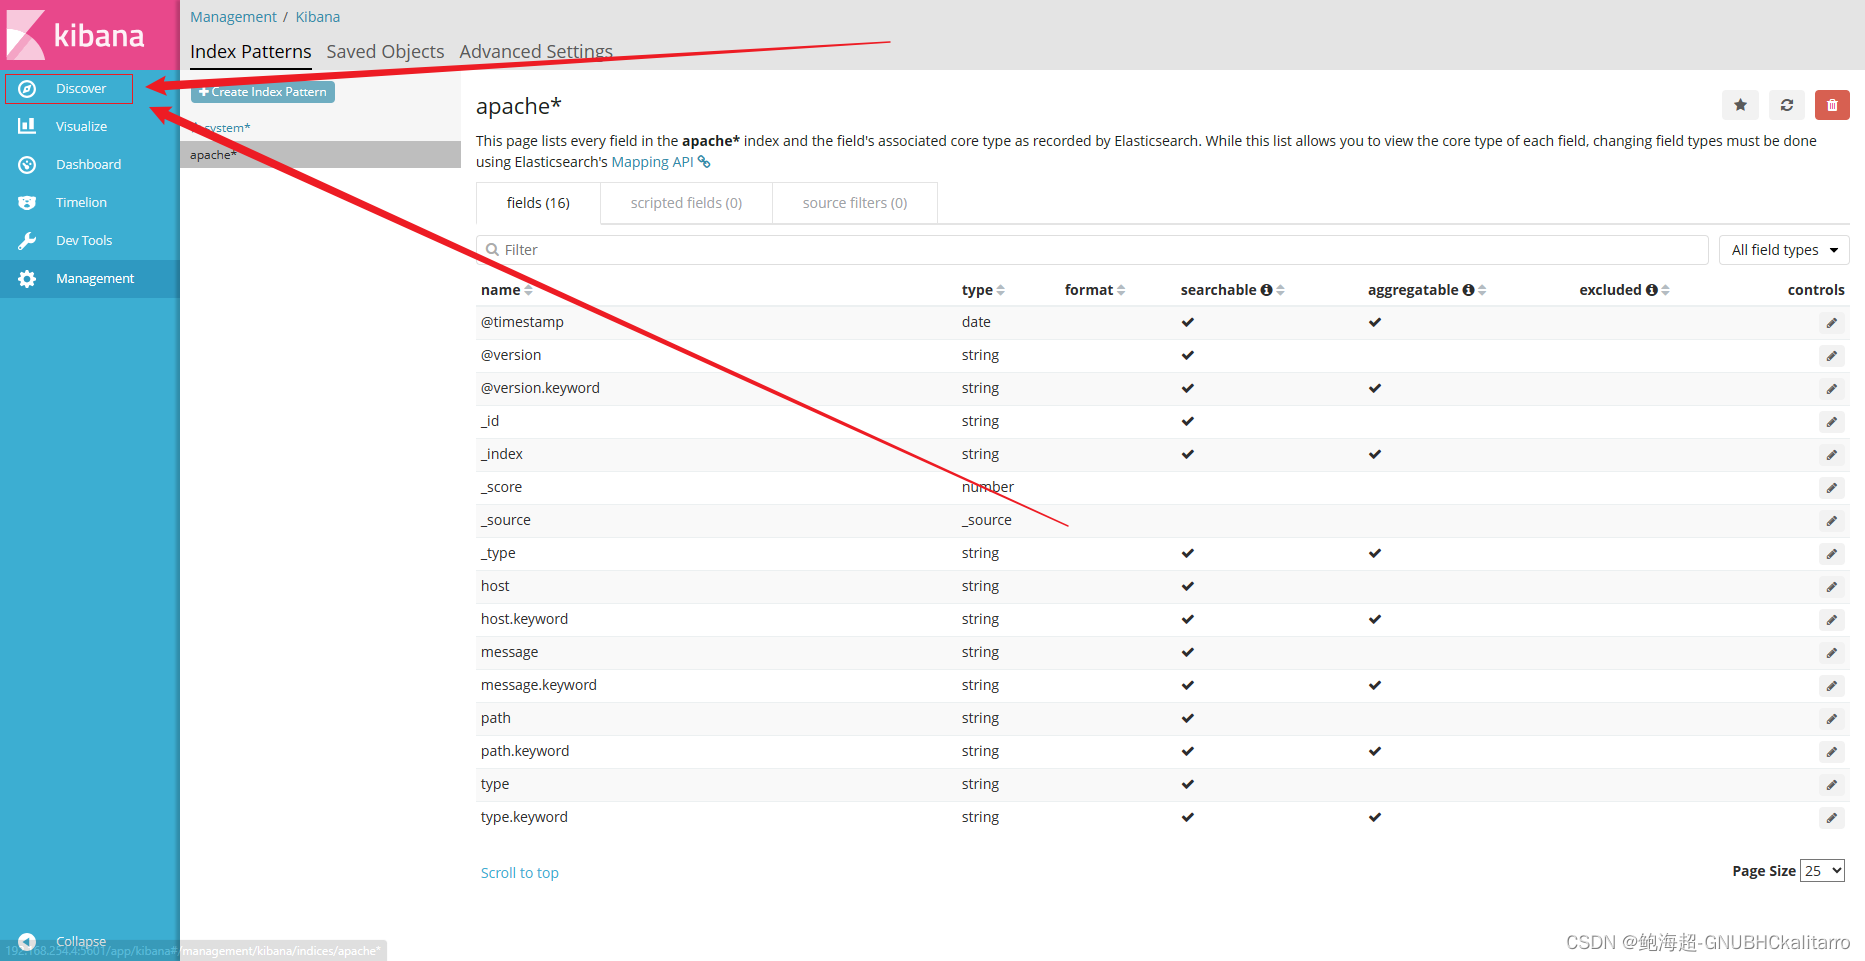Edit the @version.keyword field
The height and width of the screenshot is (961, 1865).
click(x=1832, y=389)
